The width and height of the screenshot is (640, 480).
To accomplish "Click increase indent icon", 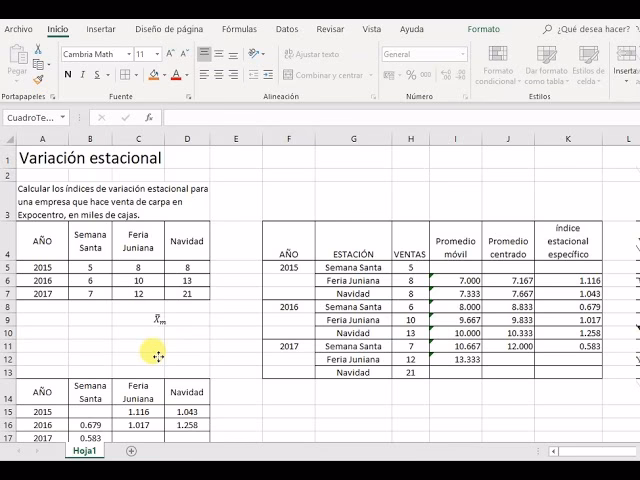I will pos(268,75).
